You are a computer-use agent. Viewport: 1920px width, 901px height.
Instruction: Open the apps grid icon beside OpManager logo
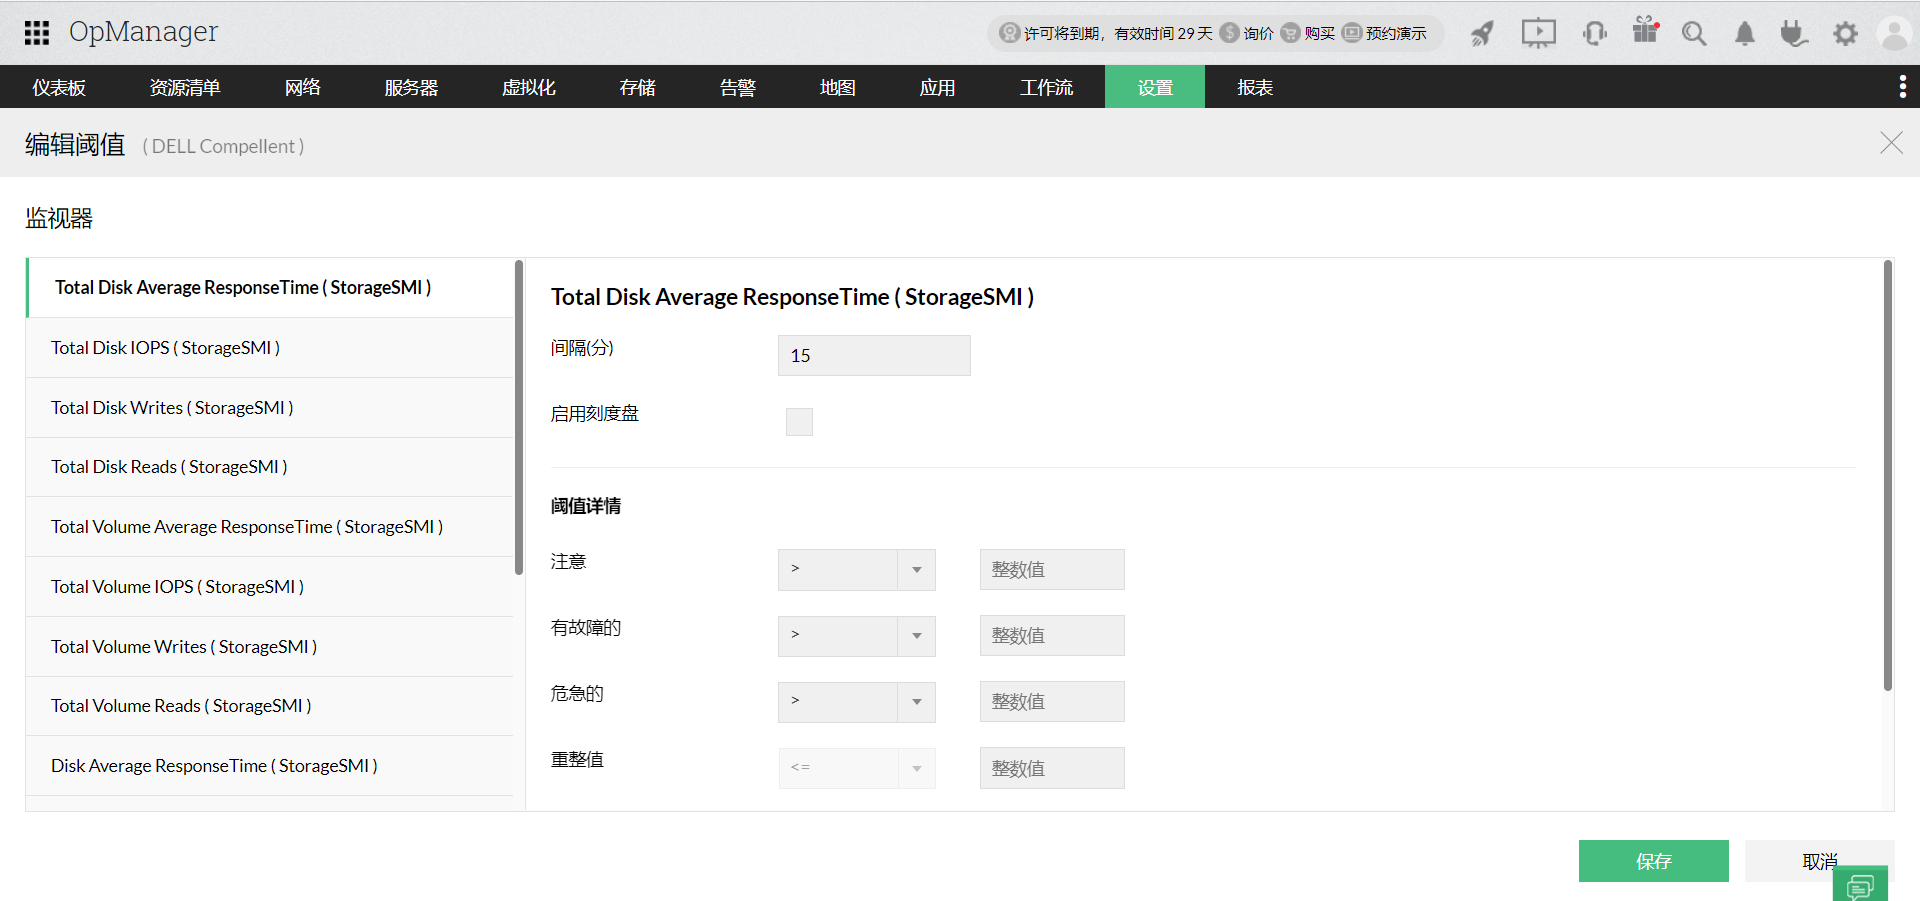coord(36,32)
